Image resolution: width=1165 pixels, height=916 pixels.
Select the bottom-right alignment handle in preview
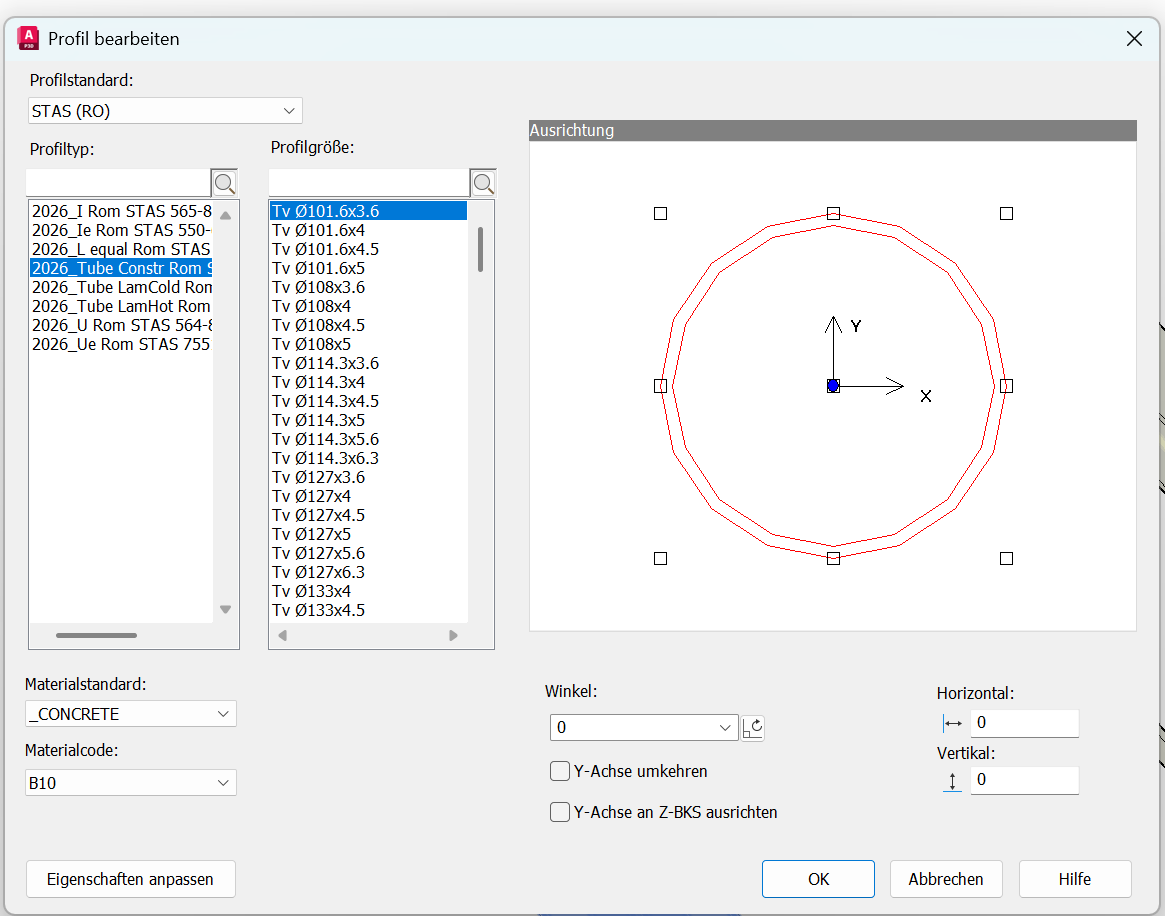[1006, 558]
